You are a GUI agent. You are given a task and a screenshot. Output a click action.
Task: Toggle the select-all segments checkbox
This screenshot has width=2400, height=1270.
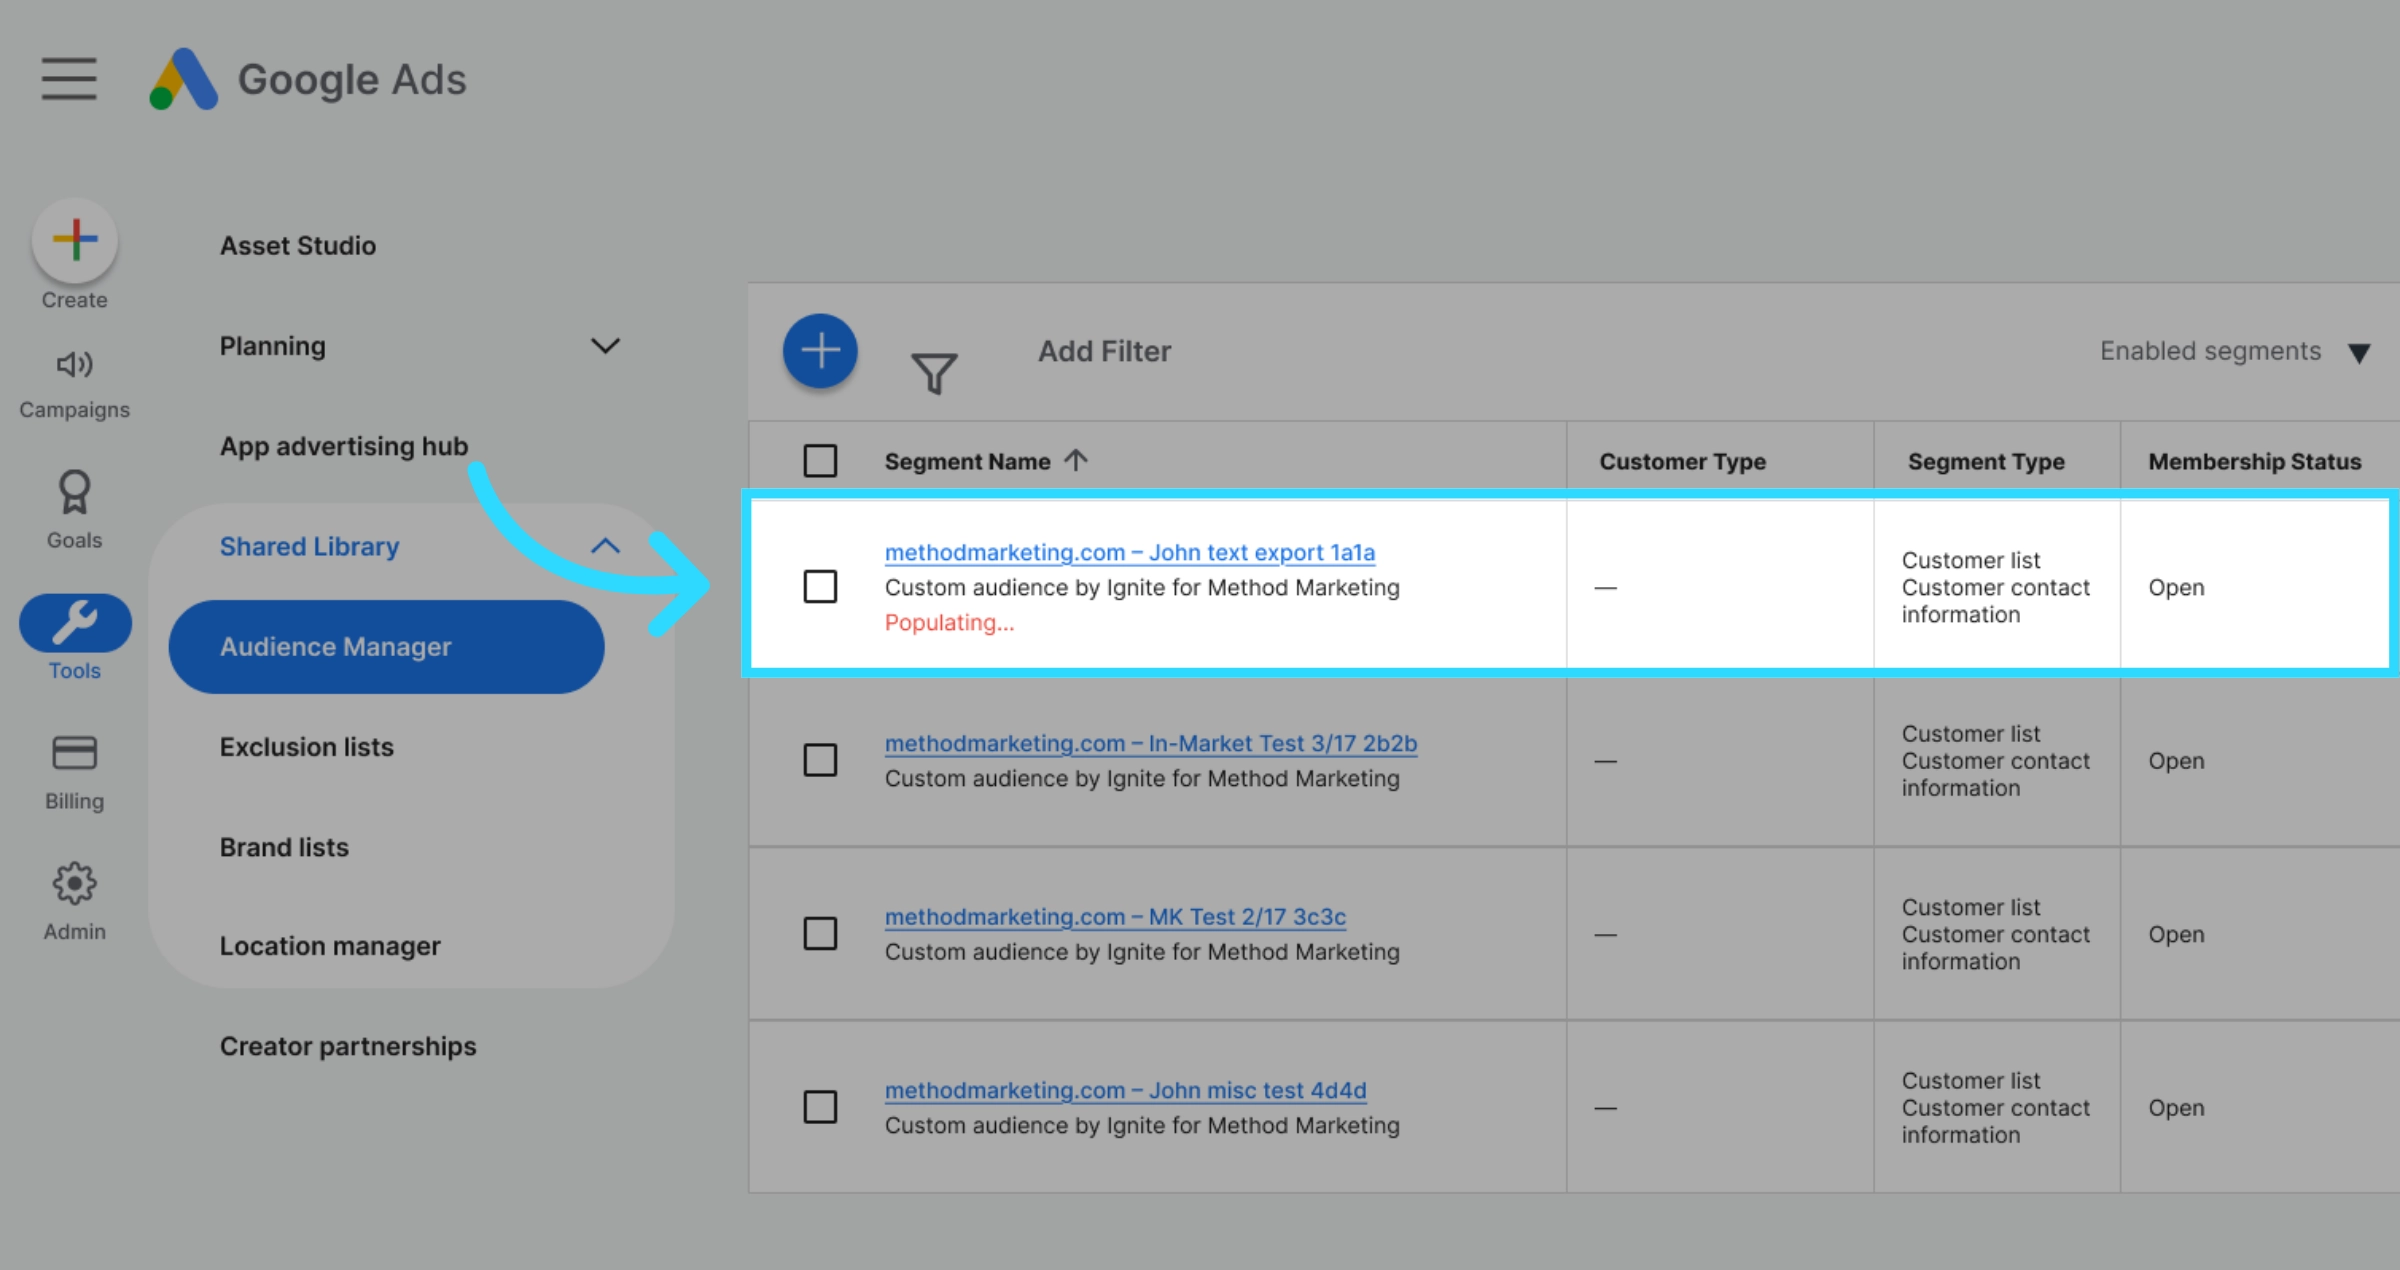(x=820, y=460)
